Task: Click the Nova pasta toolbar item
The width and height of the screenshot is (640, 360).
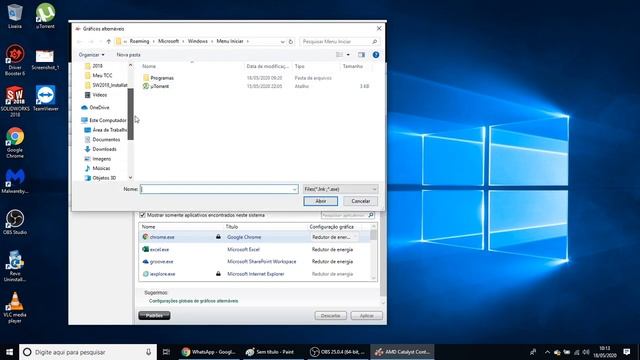Action: pyautogui.click(x=129, y=55)
